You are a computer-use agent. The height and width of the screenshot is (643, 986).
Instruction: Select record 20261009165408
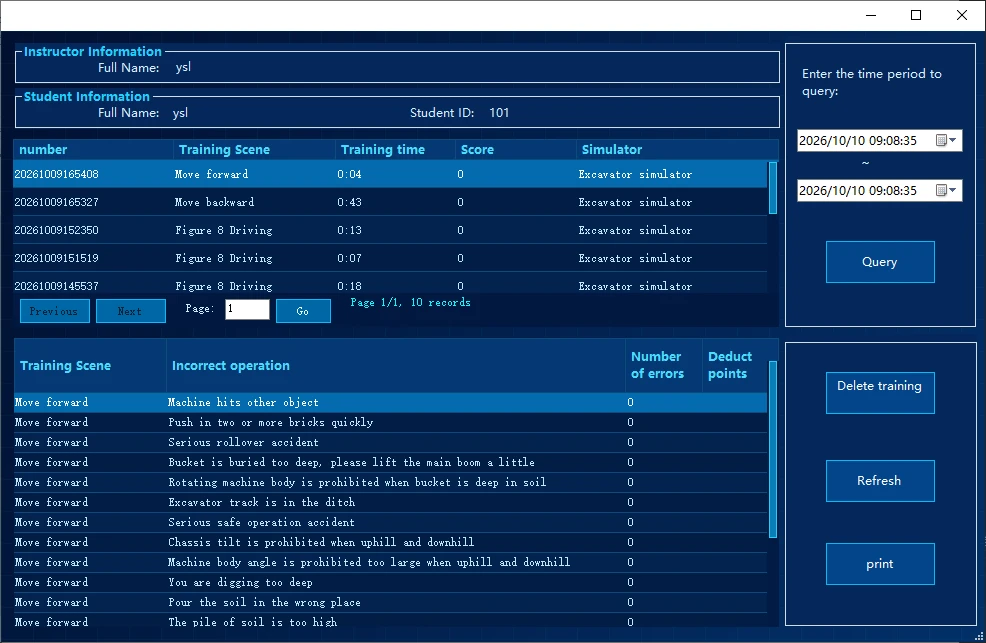click(x=390, y=174)
